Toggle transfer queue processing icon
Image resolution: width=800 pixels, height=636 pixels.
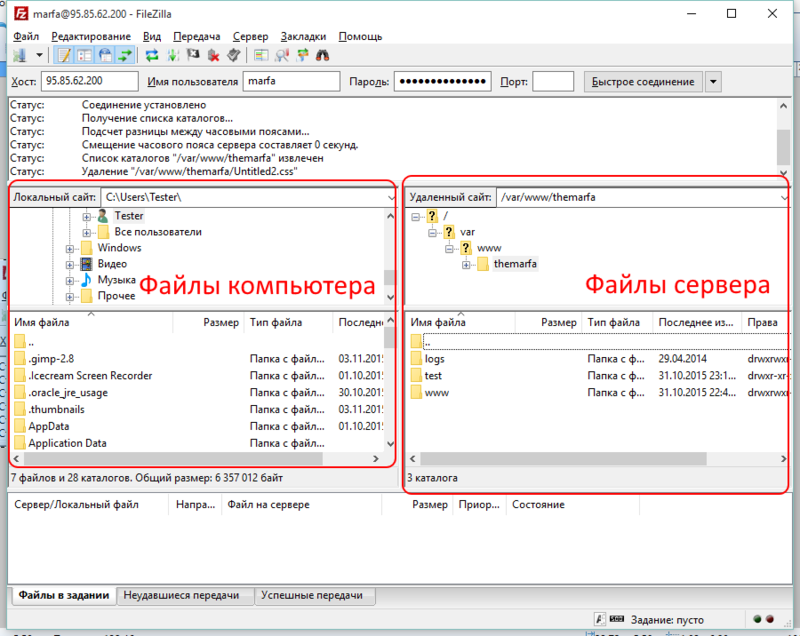[173, 55]
